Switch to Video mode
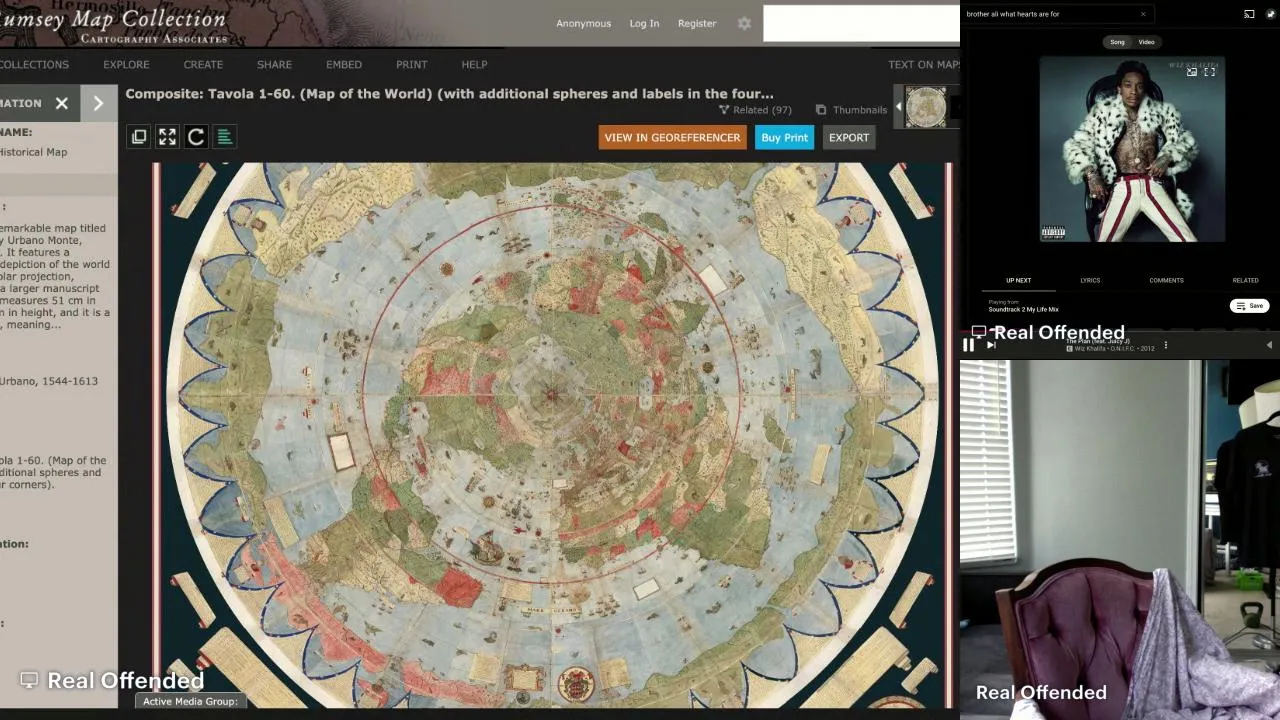1280x720 pixels. (1146, 42)
